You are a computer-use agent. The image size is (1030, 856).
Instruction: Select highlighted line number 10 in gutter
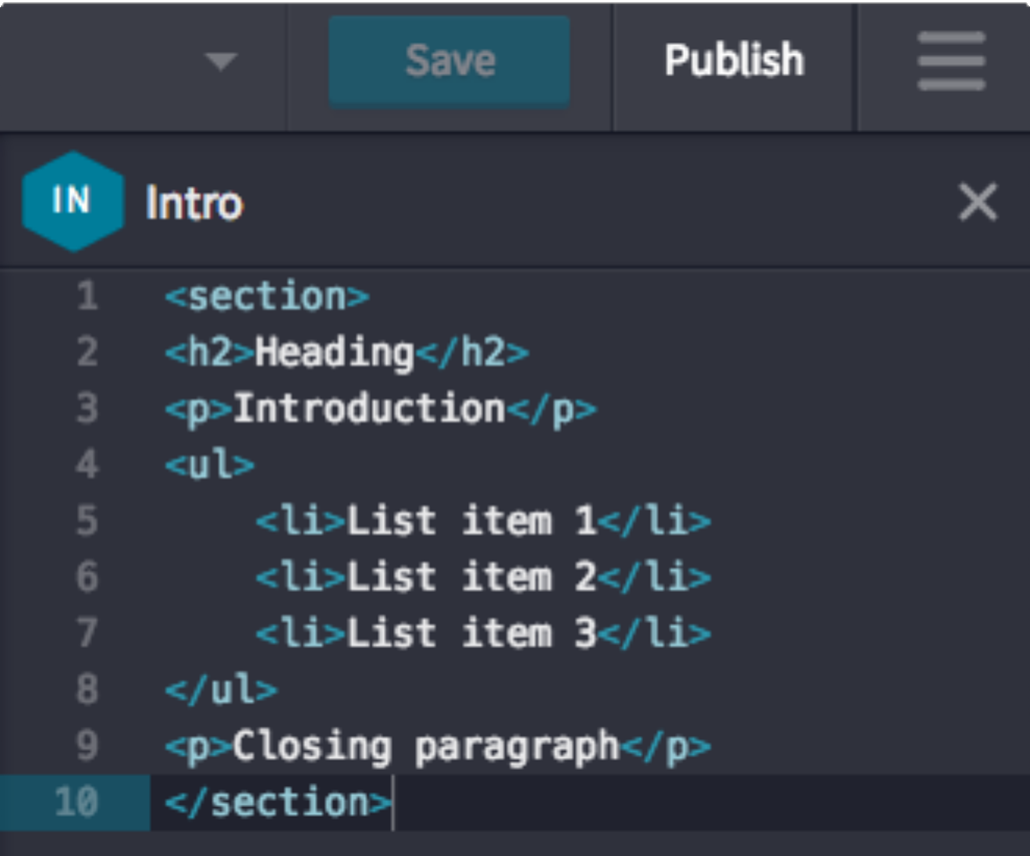coord(77,802)
